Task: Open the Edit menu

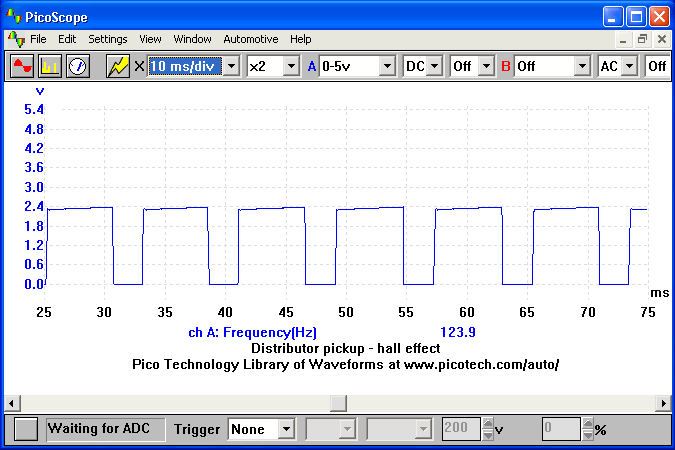Action: pos(67,39)
